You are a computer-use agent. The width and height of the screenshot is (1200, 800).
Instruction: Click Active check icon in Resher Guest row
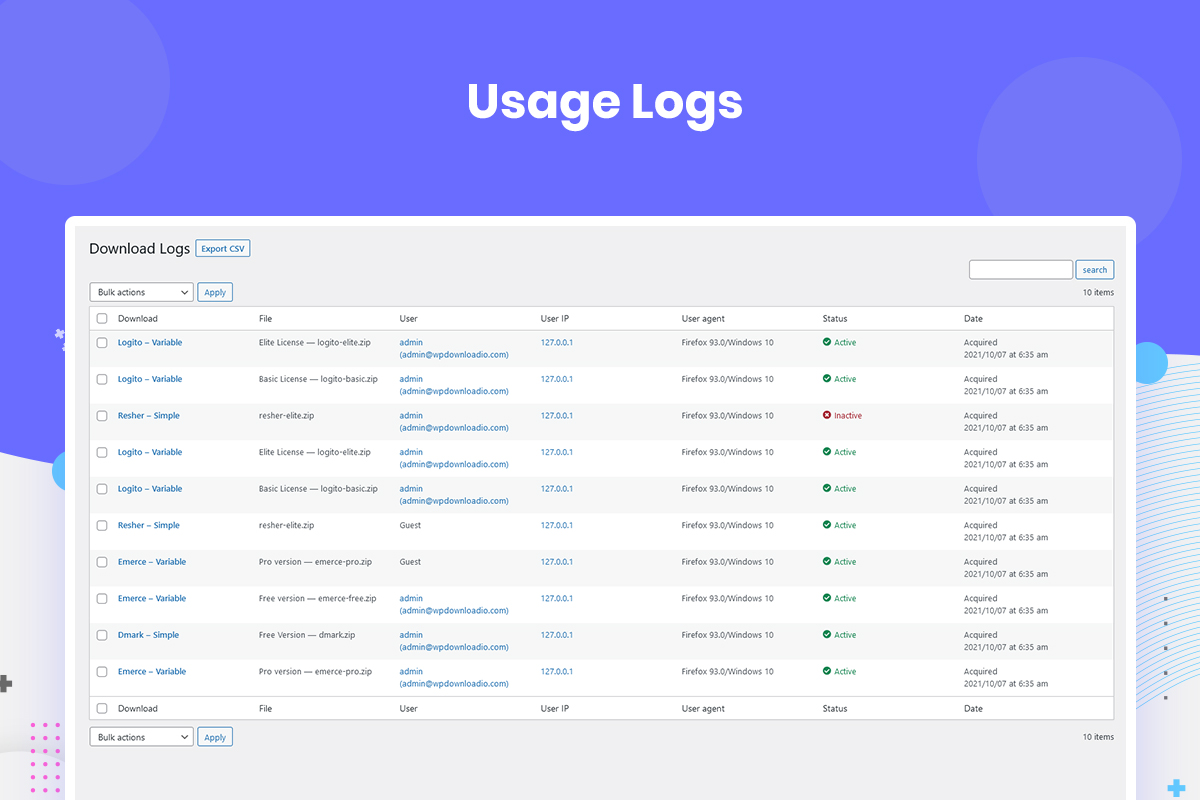(x=827, y=525)
